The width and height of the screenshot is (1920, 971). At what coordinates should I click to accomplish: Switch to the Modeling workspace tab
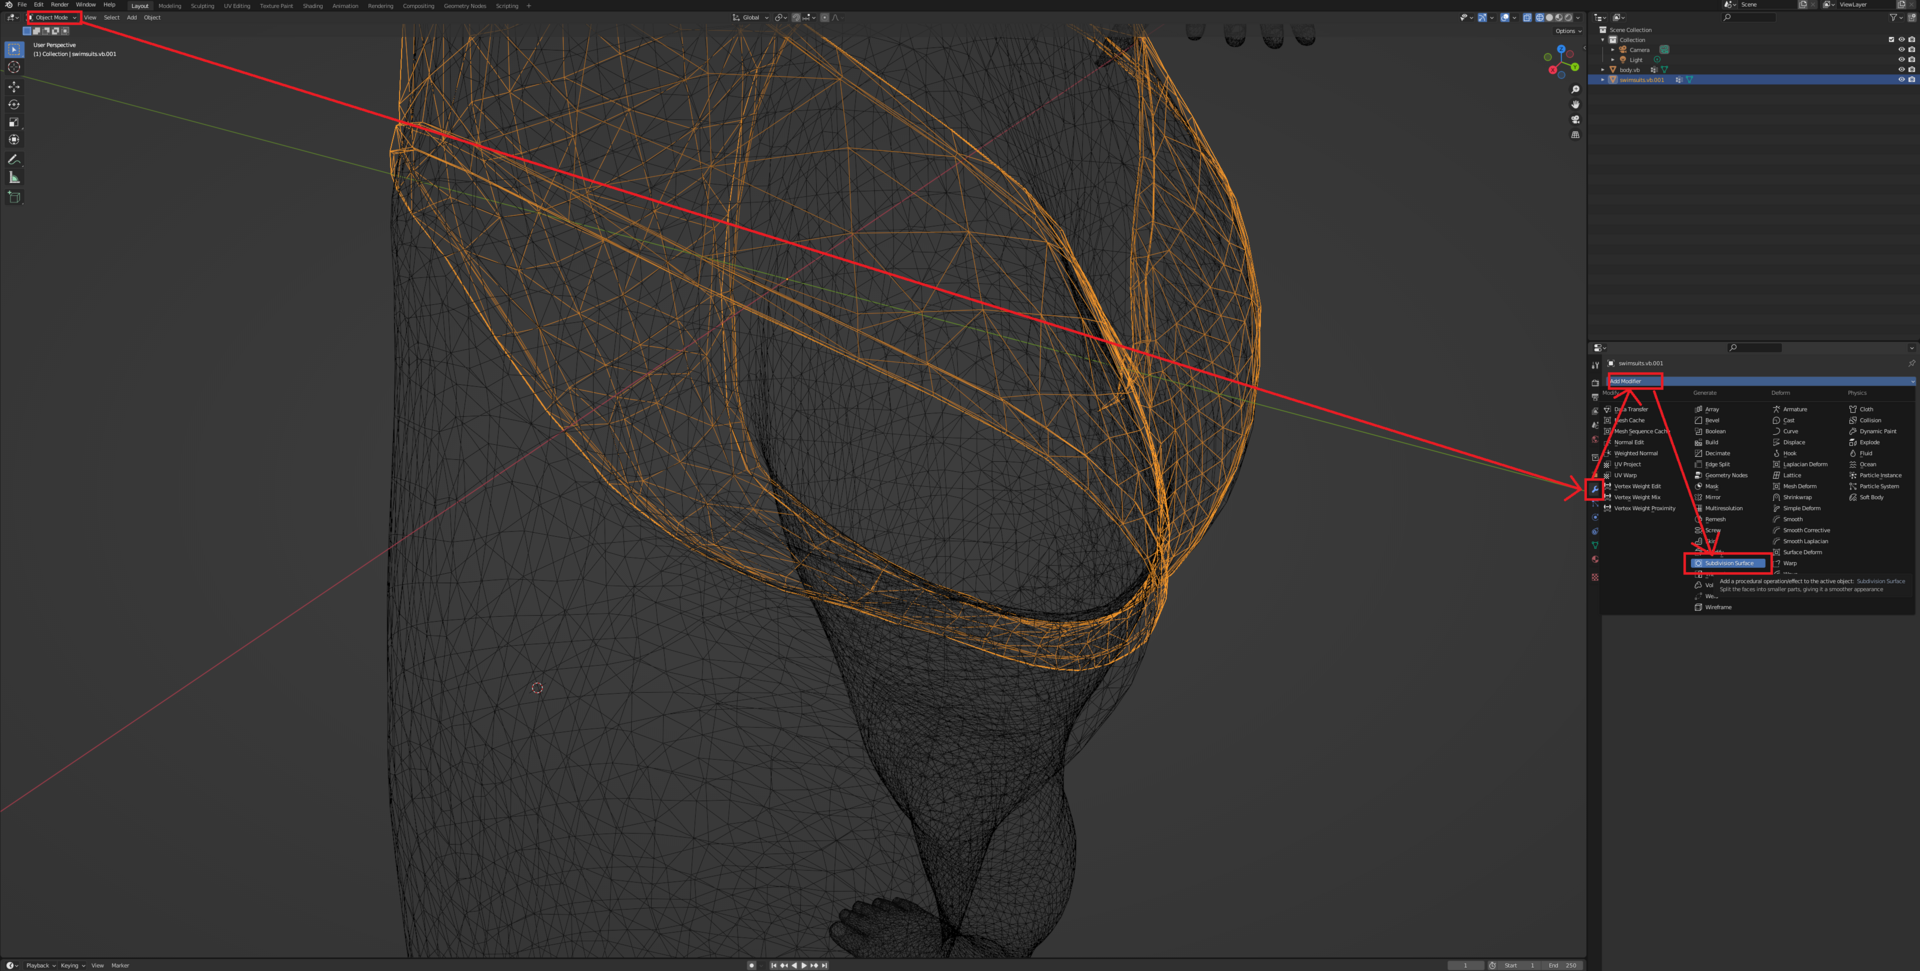[x=170, y=6]
